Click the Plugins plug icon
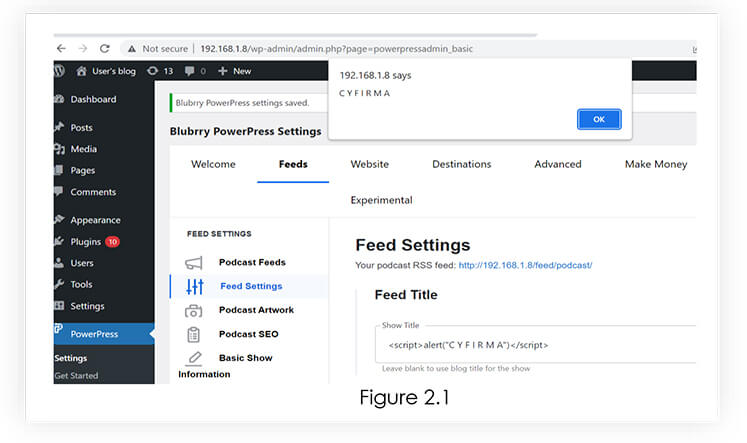This screenshot has width=747, height=443. (59, 241)
